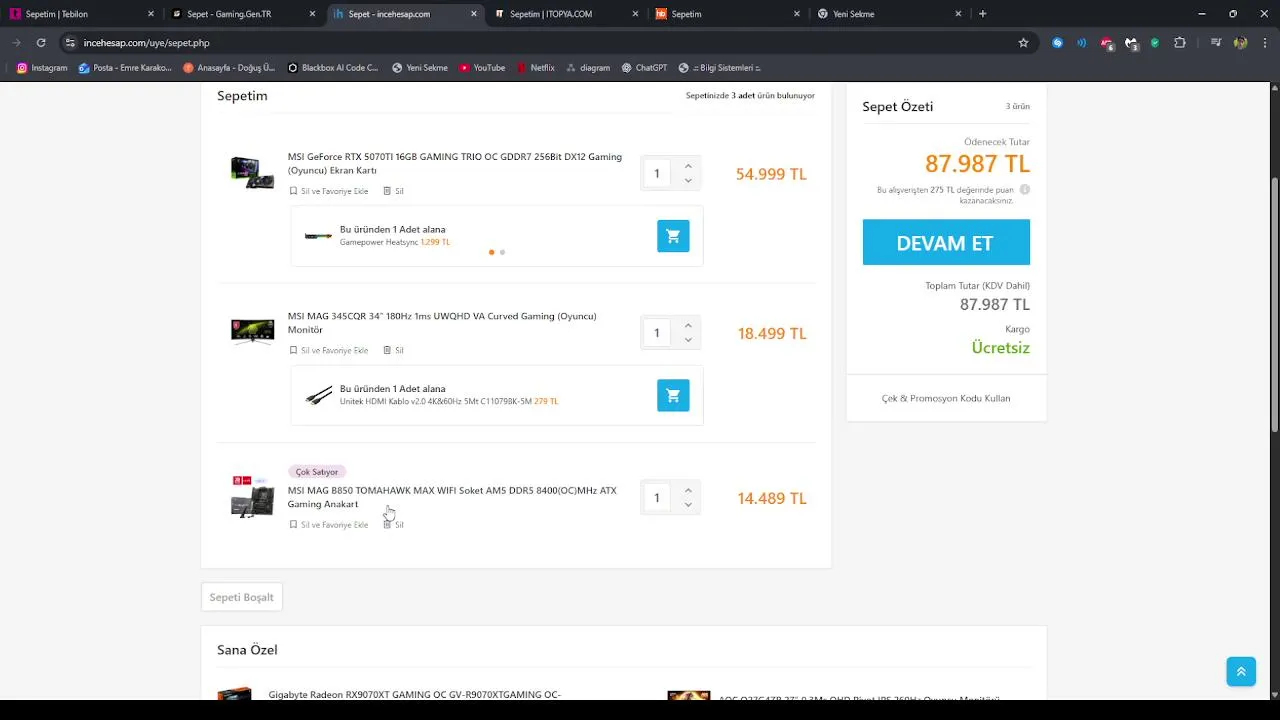Open the Chrome three-dot menu
1280x720 pixels.
coord(1265,43)
